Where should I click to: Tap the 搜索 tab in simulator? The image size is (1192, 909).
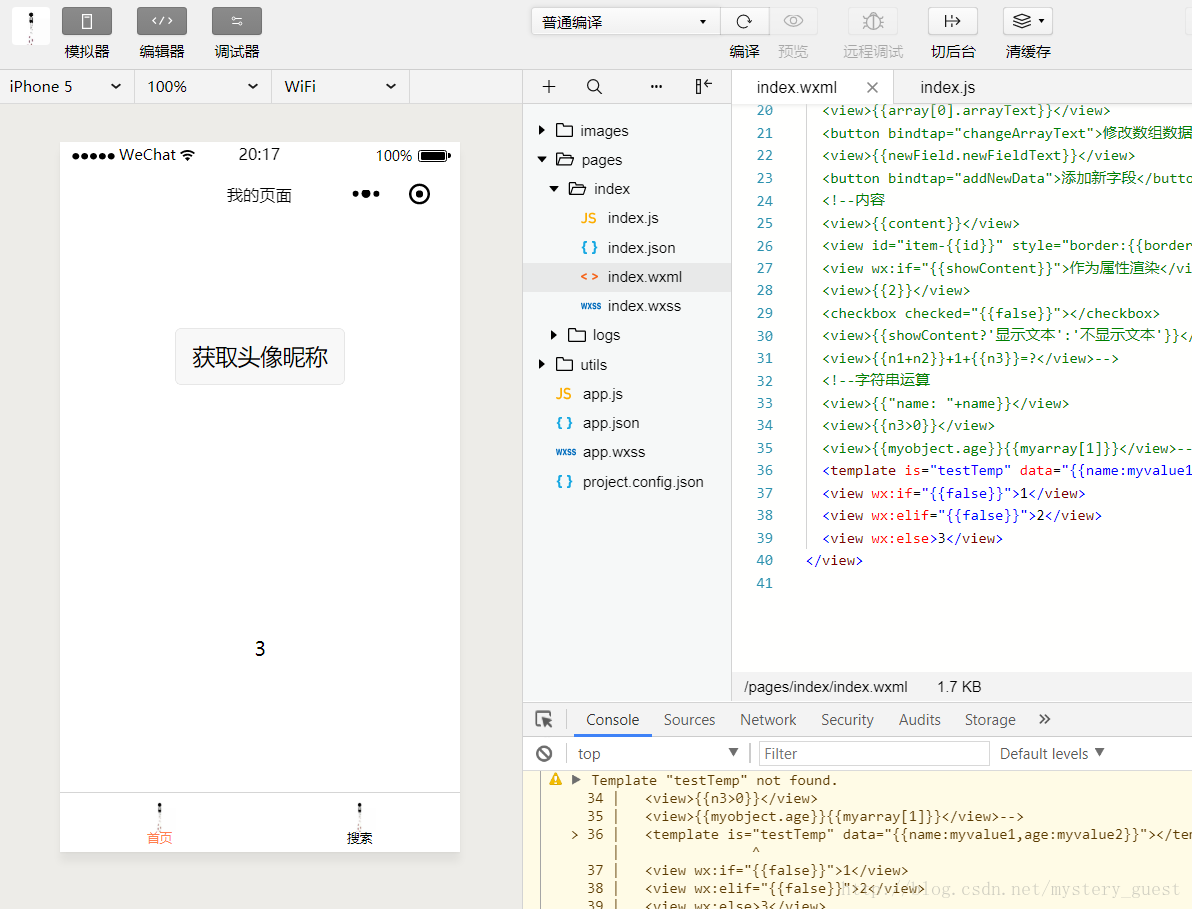tap(360, 823)
